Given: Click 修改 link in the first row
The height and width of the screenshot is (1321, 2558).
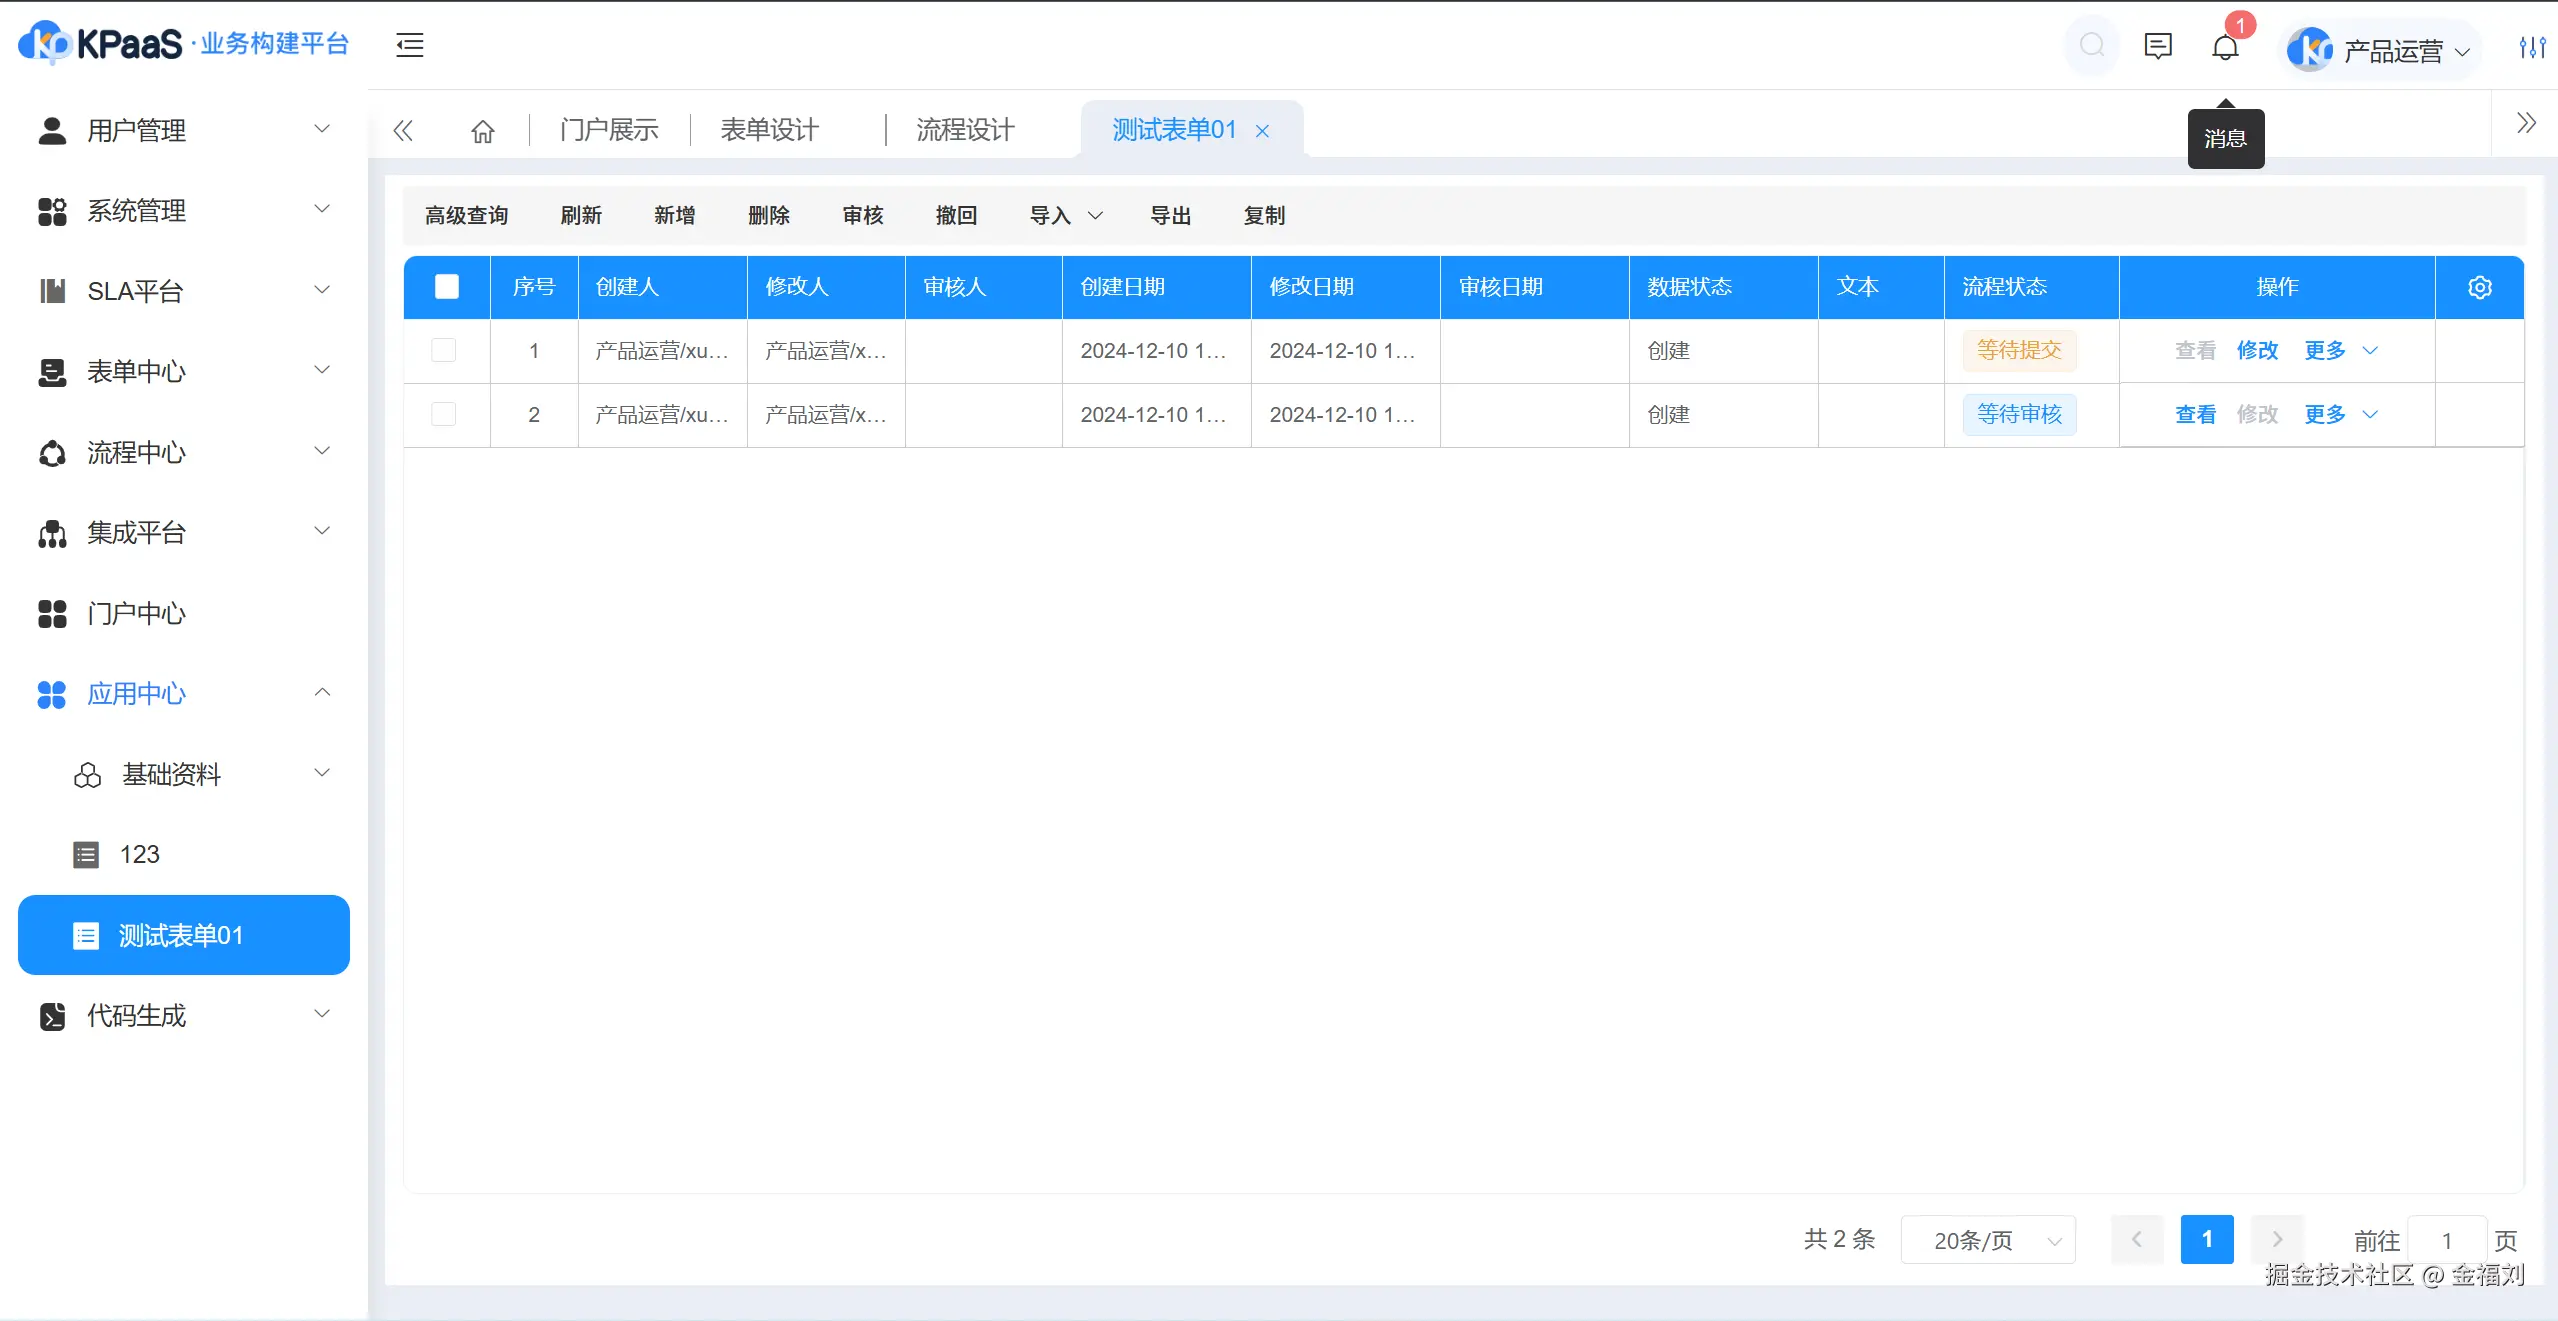Looking at the screenshot, I should click(2257, 350).
